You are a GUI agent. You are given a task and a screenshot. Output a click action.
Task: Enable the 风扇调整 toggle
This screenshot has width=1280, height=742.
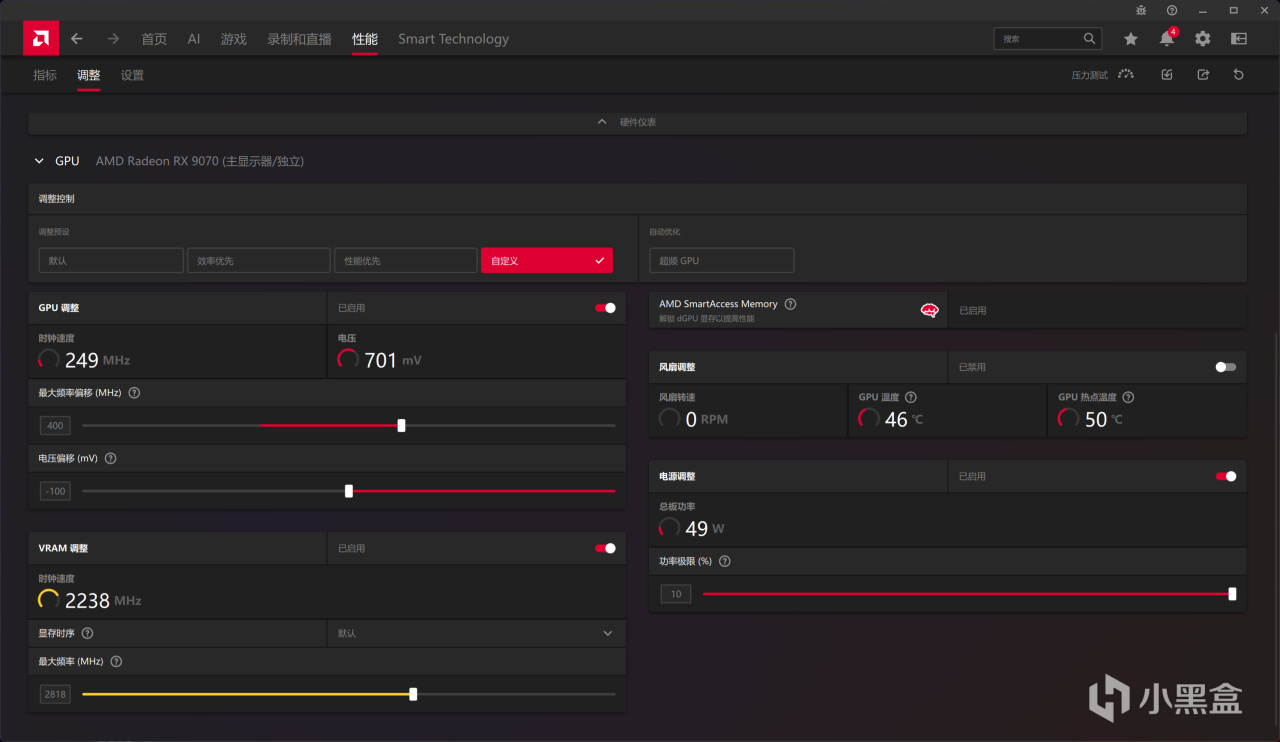1226,367
